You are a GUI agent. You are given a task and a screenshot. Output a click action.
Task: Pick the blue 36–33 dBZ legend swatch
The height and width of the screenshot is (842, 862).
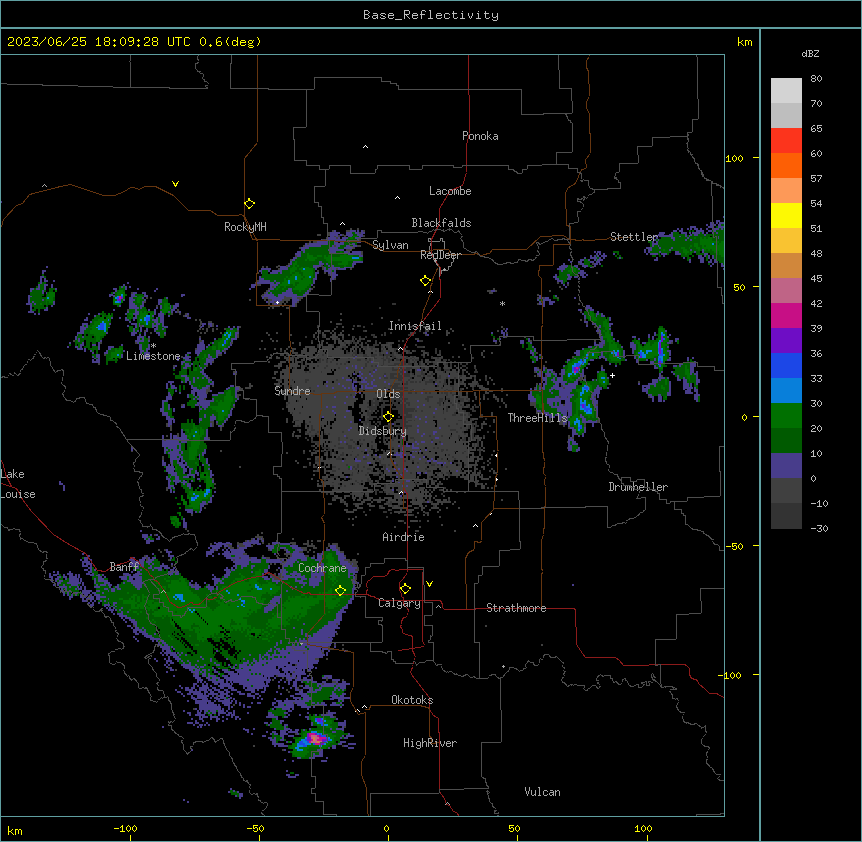[x=786, y=365]
